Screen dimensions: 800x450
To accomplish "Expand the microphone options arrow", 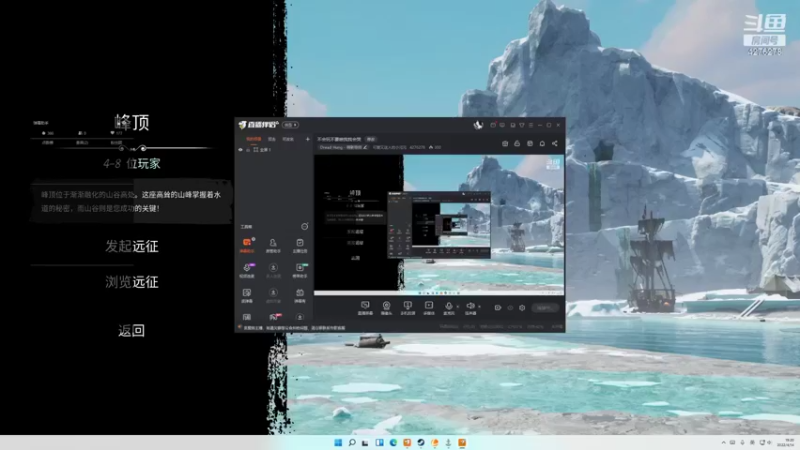I will click(457, 307).
